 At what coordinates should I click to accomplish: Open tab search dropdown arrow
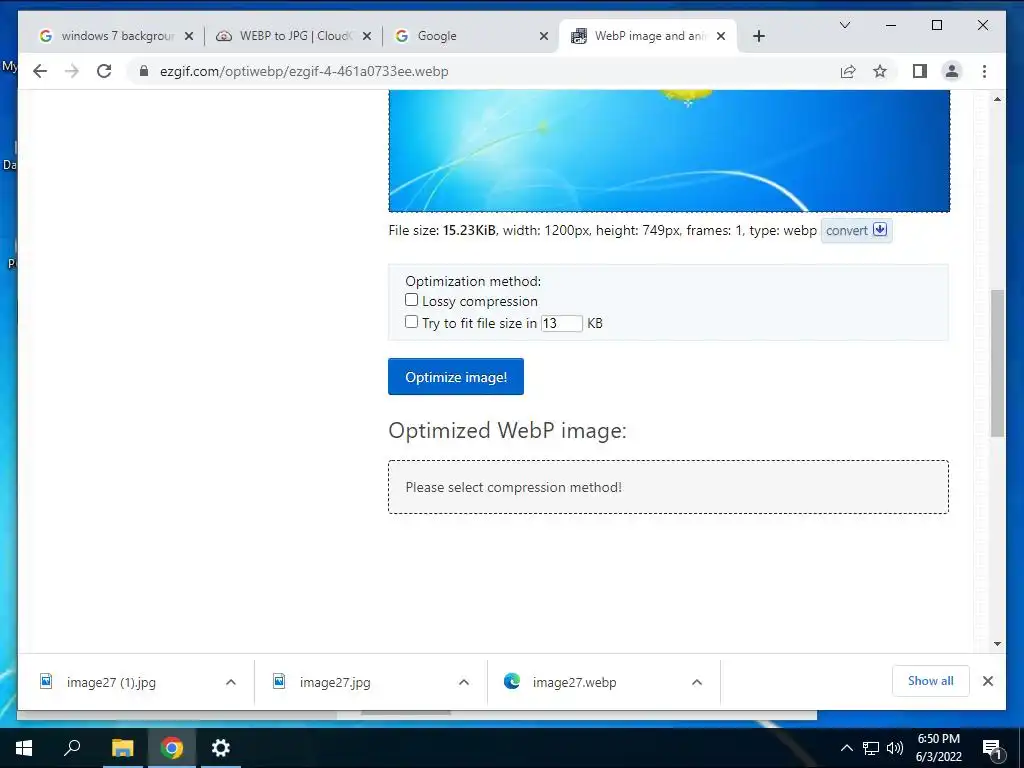click(844, 25)
